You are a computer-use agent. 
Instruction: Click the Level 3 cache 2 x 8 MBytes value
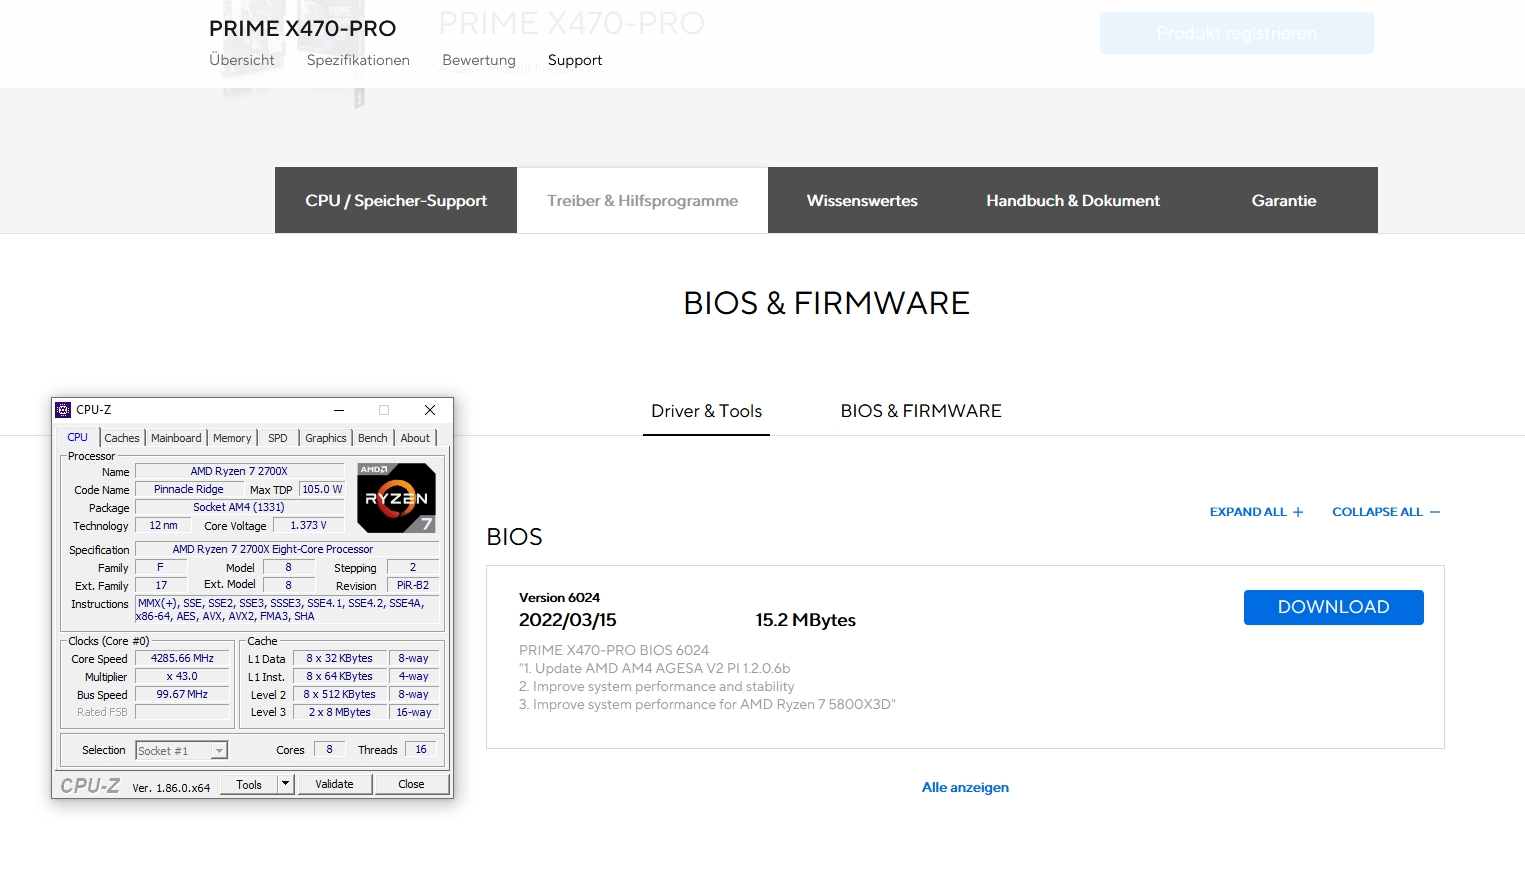(340, 712)
